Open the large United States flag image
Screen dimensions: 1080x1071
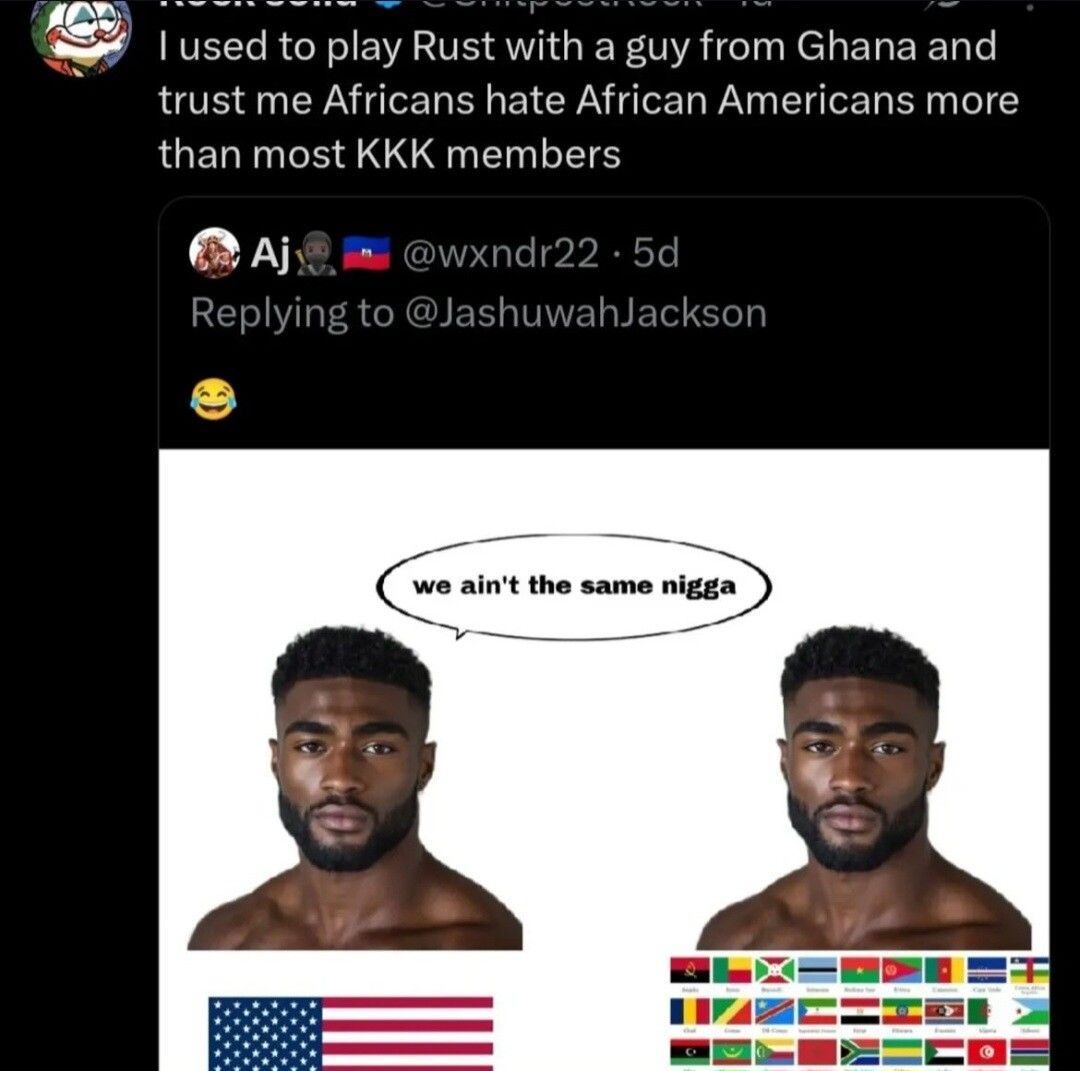(x=350, y=1032)
